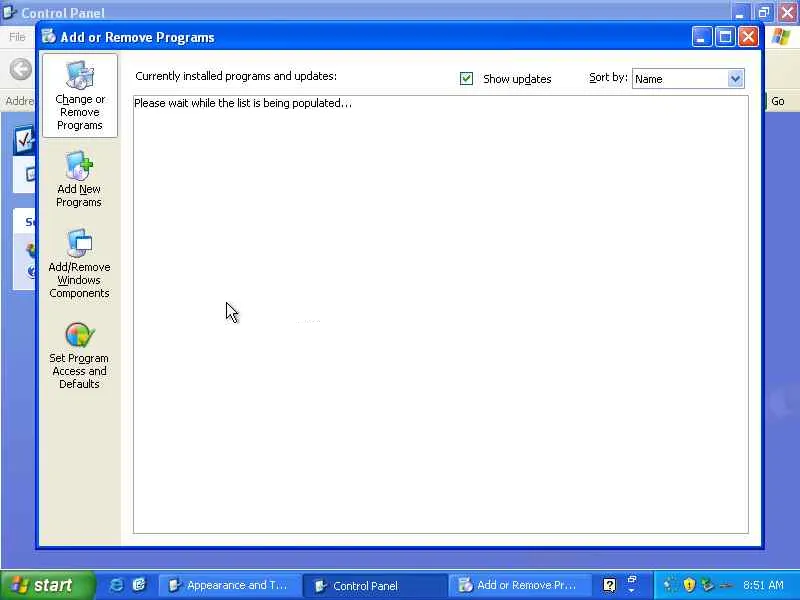The width and height of the screenshot is (800, 600).
Task: Open Set Program Access and Defaults
Action: [79, 356]
